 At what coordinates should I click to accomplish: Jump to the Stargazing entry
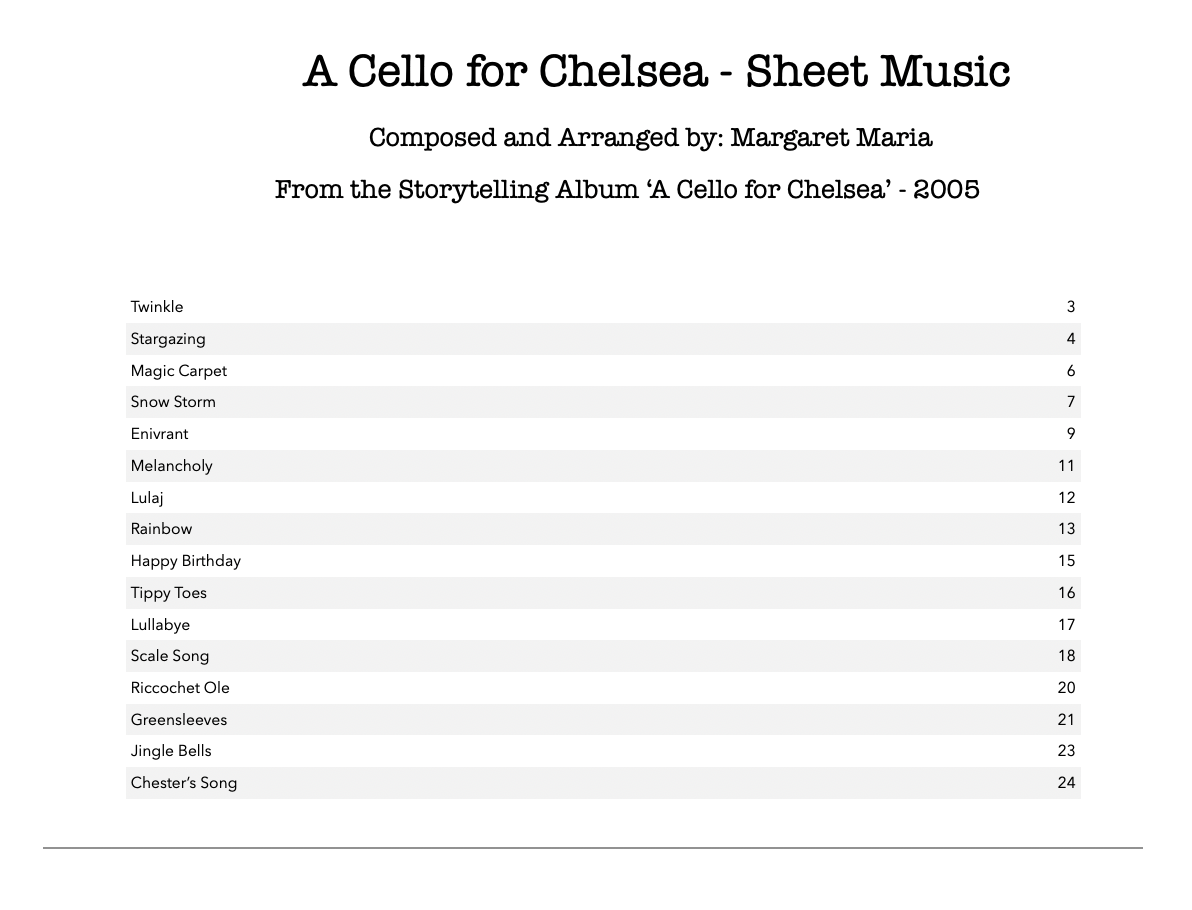coord(168,339)
